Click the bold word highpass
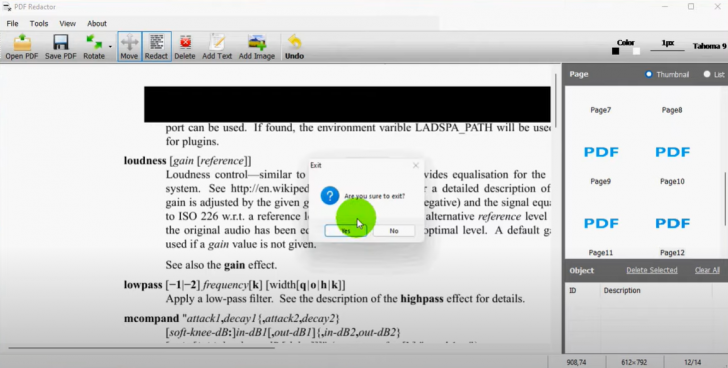728x368 pixels. click(x=422, y=299)
